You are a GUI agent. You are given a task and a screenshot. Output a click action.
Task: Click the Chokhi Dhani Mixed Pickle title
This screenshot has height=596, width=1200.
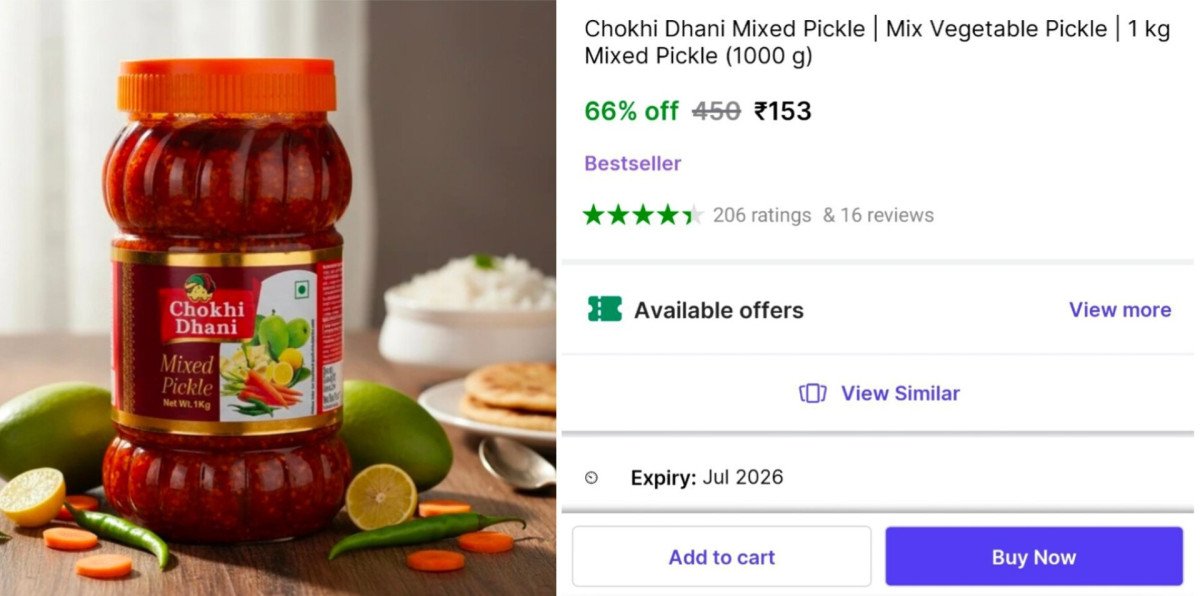click(876, 42)
